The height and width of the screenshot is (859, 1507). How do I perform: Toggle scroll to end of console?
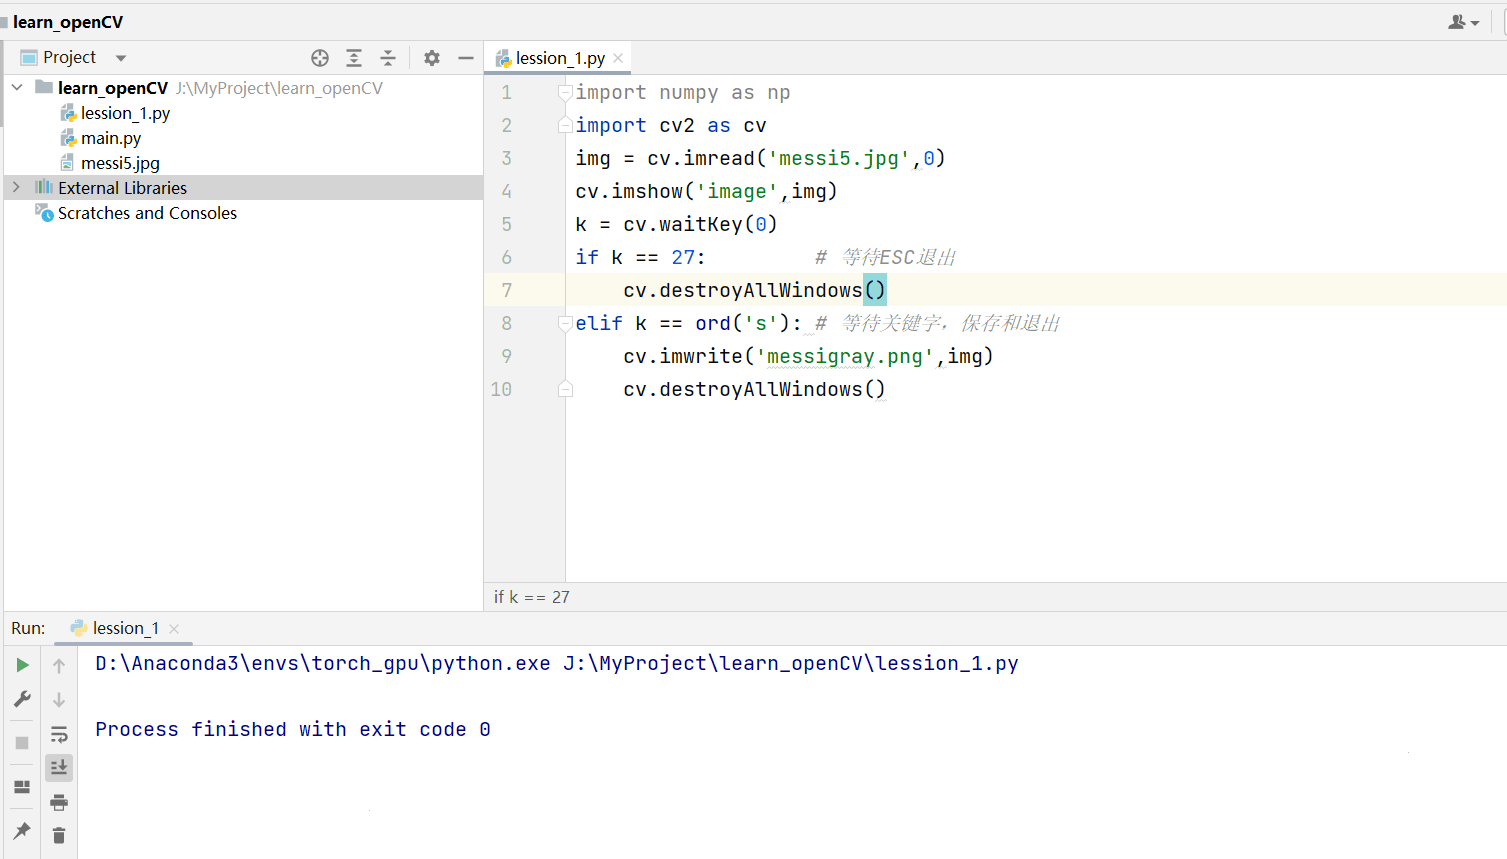(x=59, y=768)
